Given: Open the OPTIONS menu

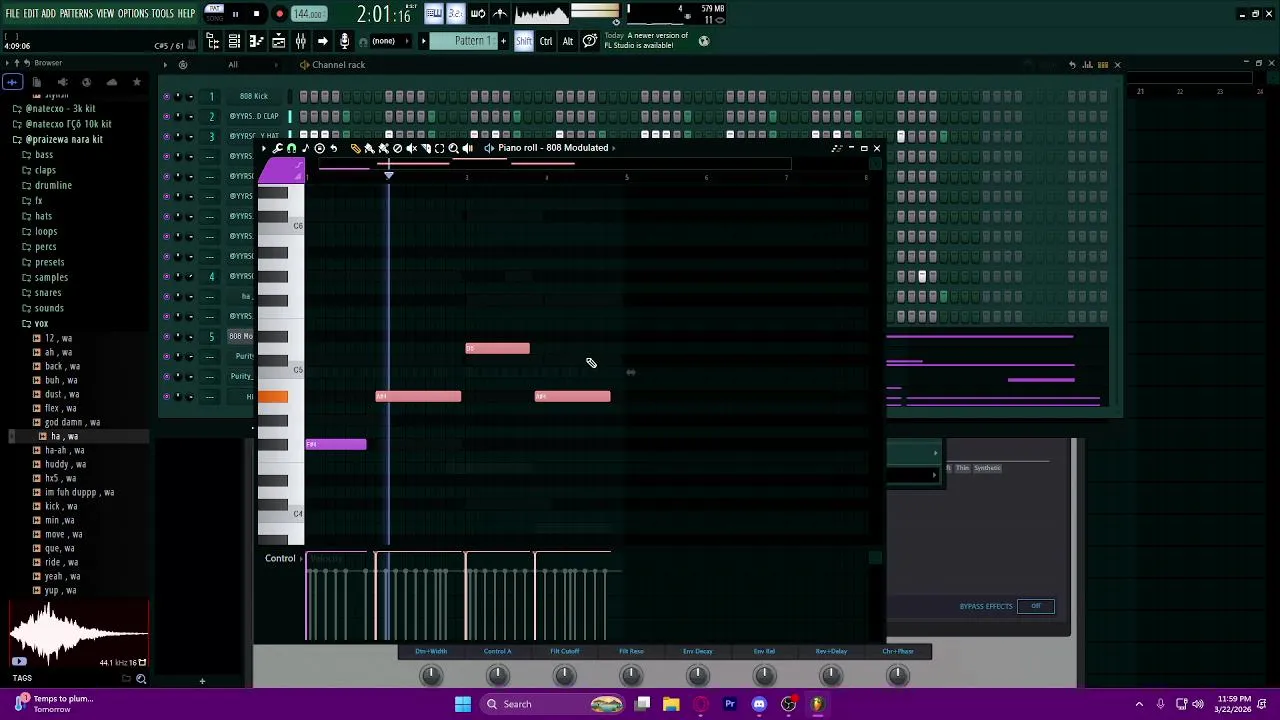Looking at the screenshot, I should point(133,14).
